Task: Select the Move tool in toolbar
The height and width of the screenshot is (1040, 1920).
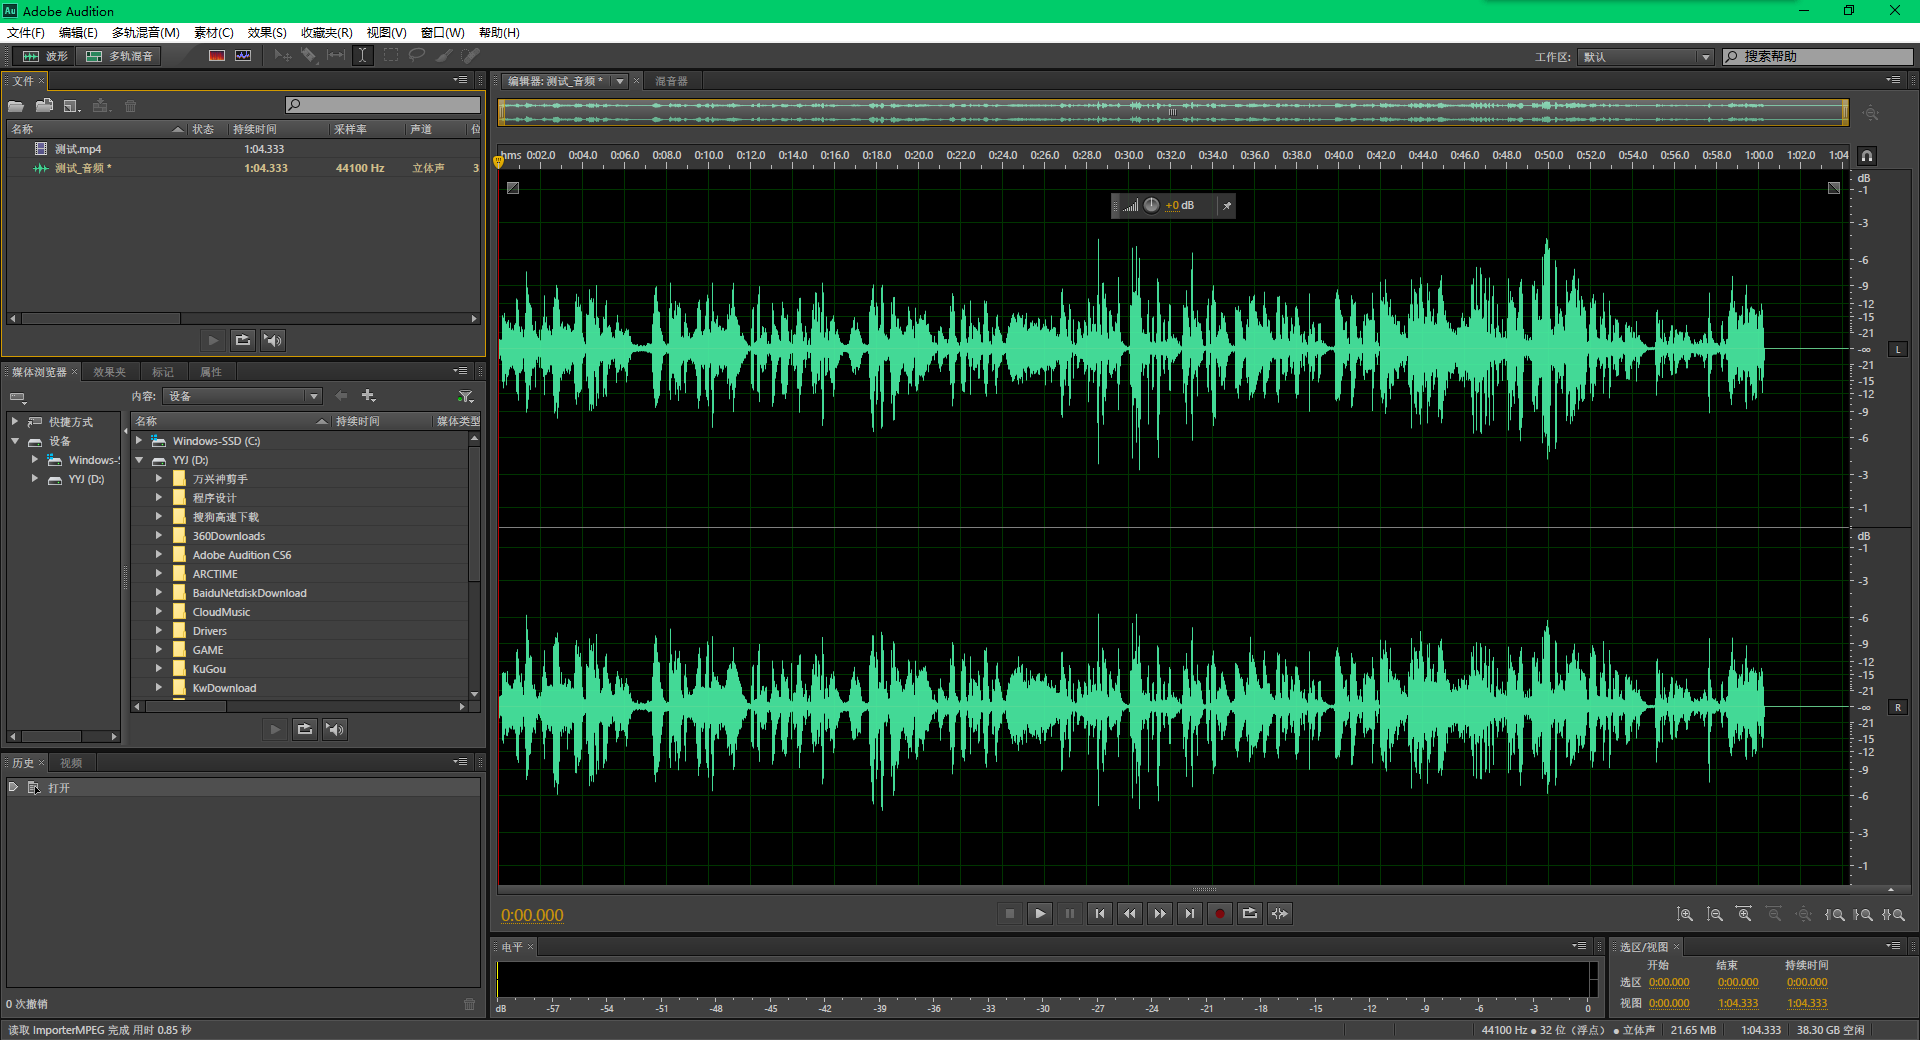Action: [283, 56]
